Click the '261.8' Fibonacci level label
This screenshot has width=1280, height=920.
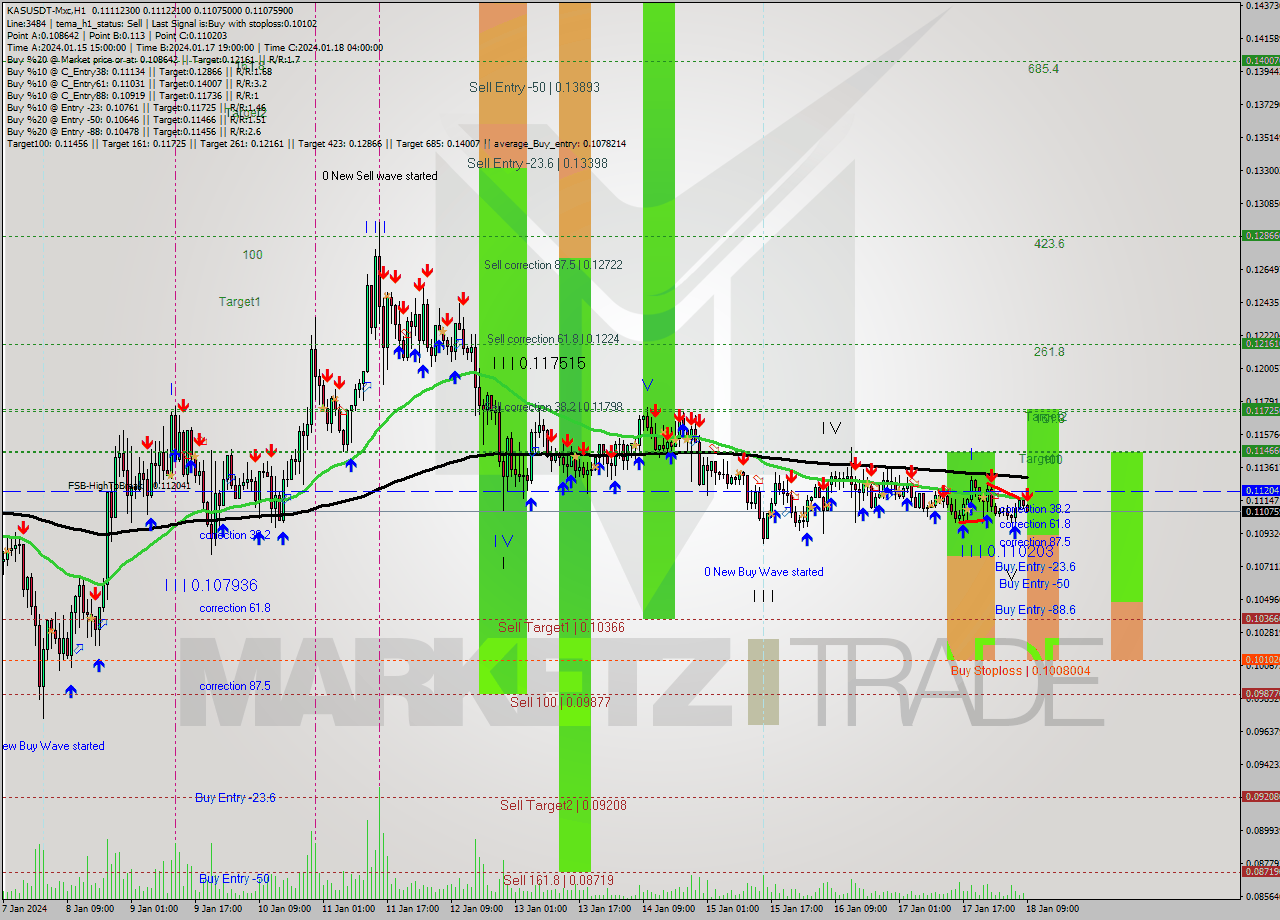[x=1049, y=352]
